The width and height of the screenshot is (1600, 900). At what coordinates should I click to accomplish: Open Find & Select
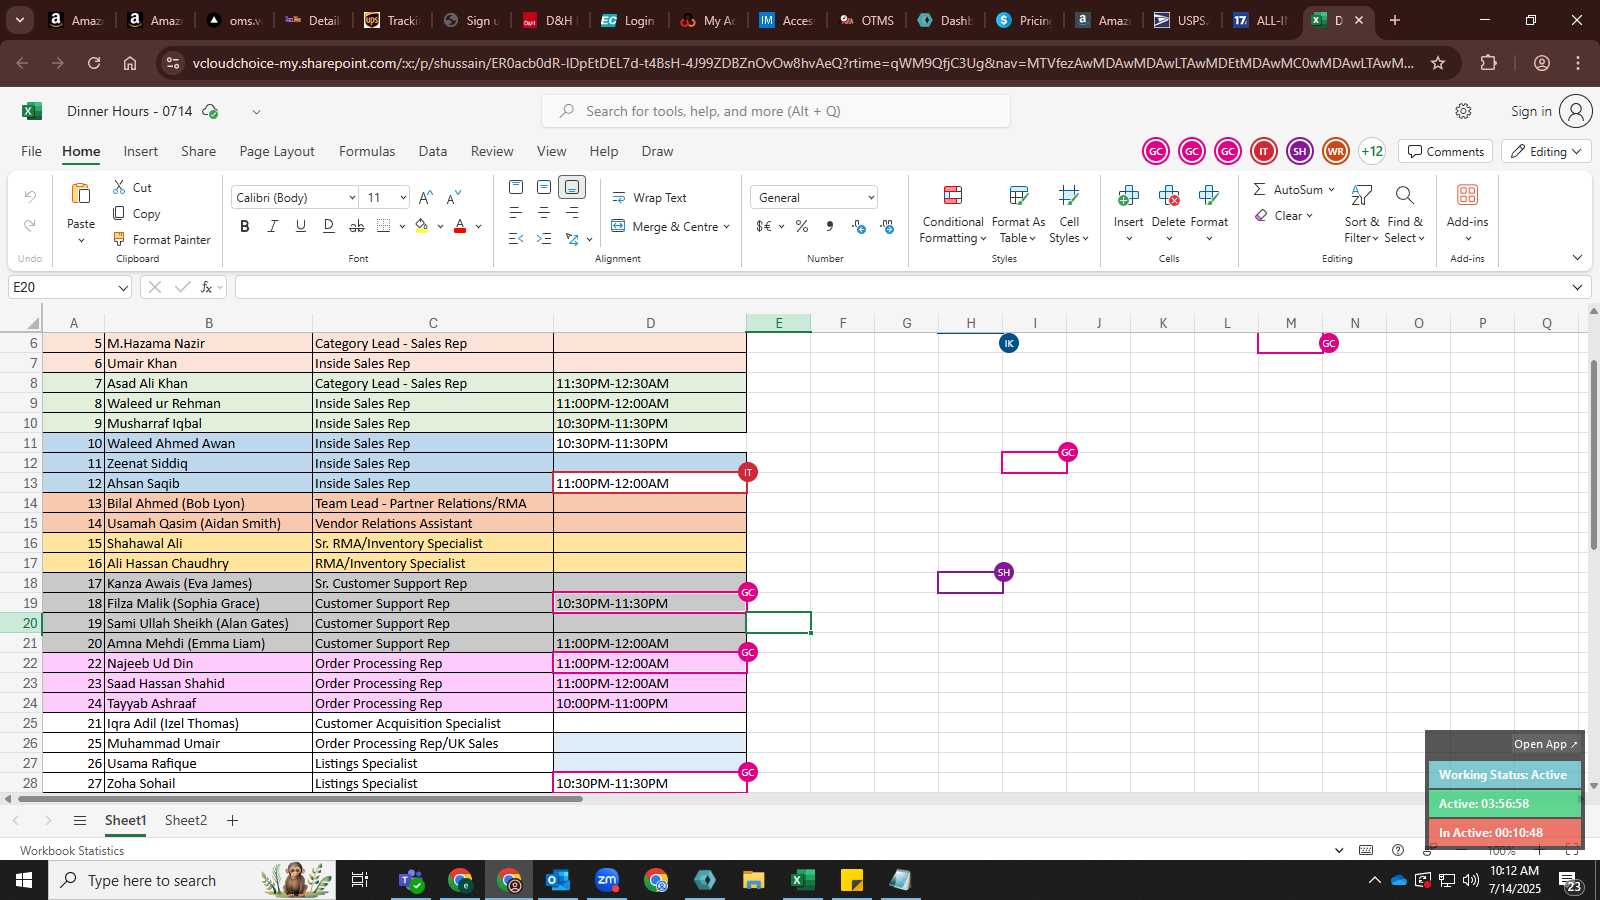tap(1405, 214)
